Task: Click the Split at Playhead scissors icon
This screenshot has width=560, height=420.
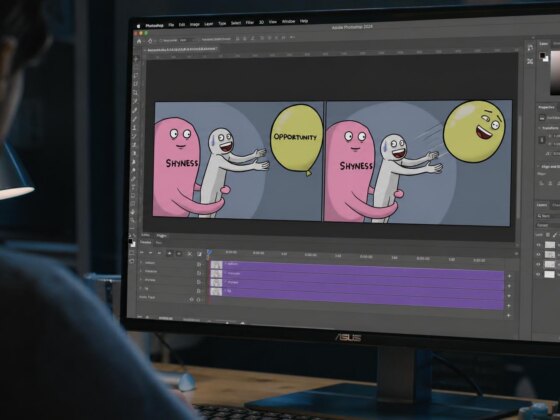Action: pos(190,254)
